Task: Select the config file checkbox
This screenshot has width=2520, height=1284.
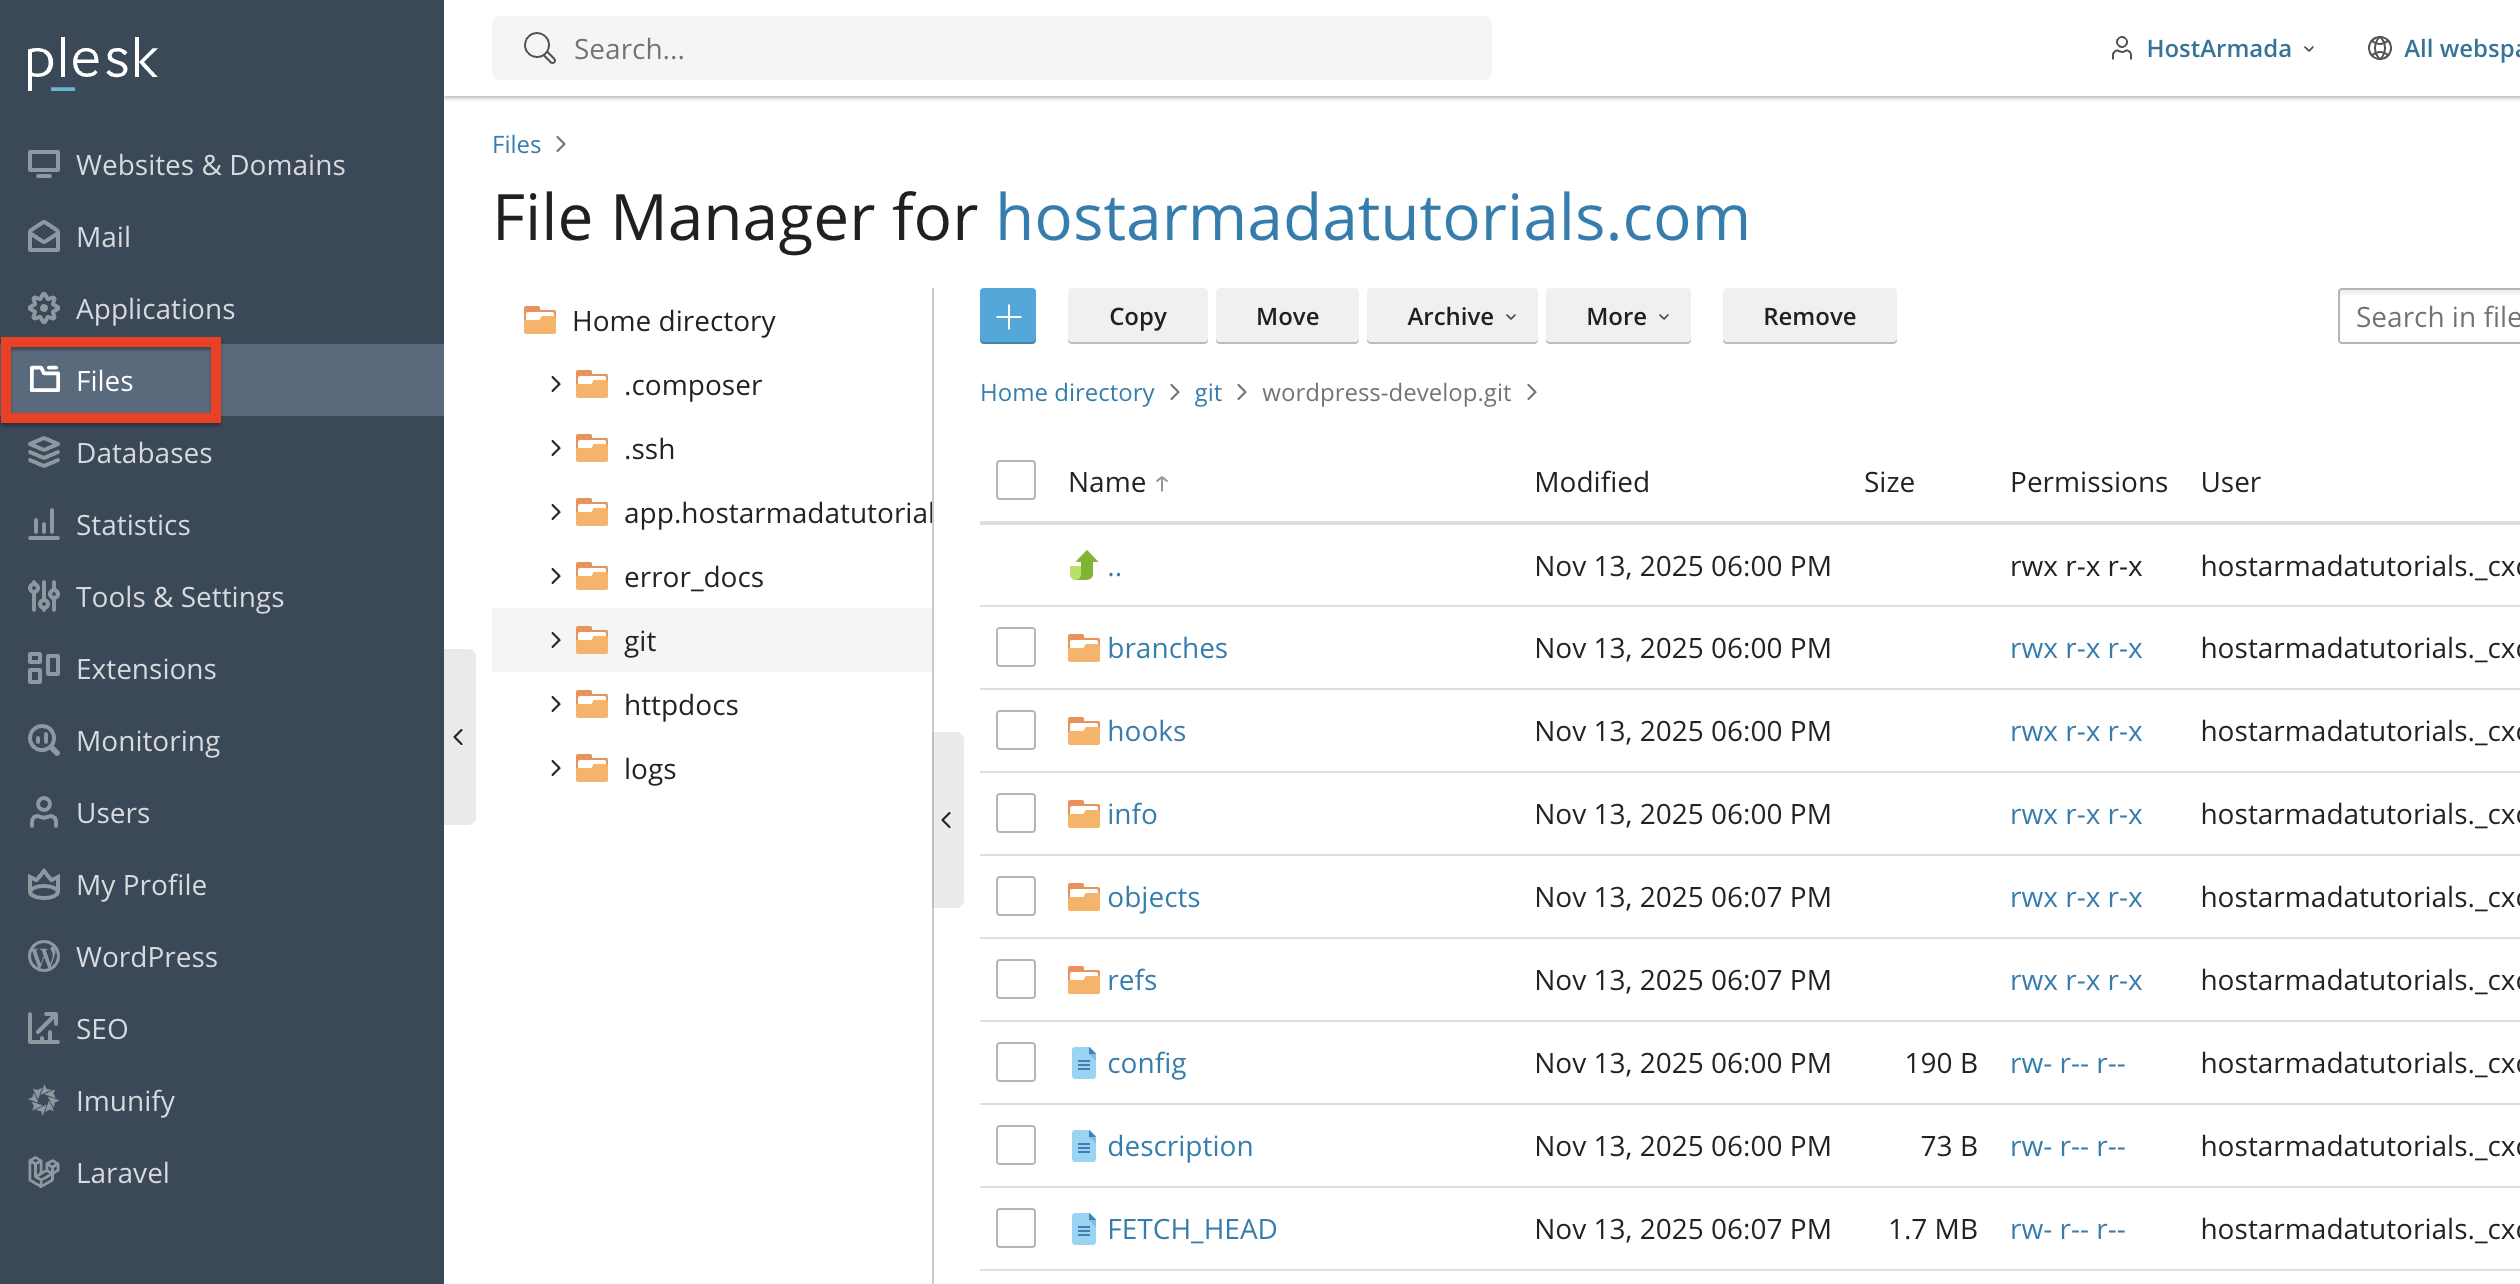Action: click(x=1016, y=1062)
